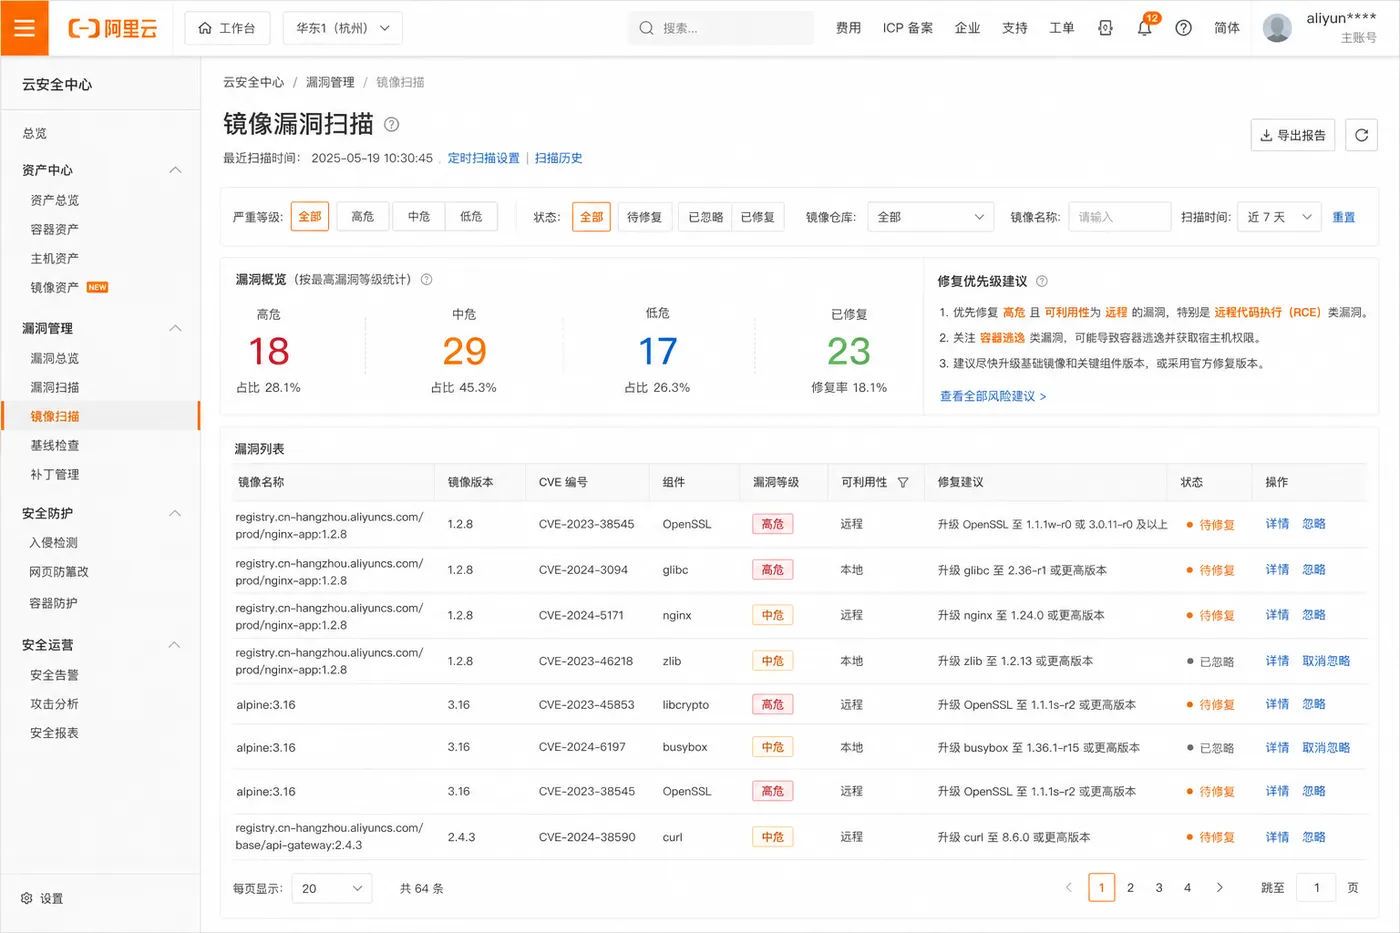The width and height of the screenshot is (1400, 933).
Task: Open 漏洞扫描 in the sidebar
Action: [55, 387]
